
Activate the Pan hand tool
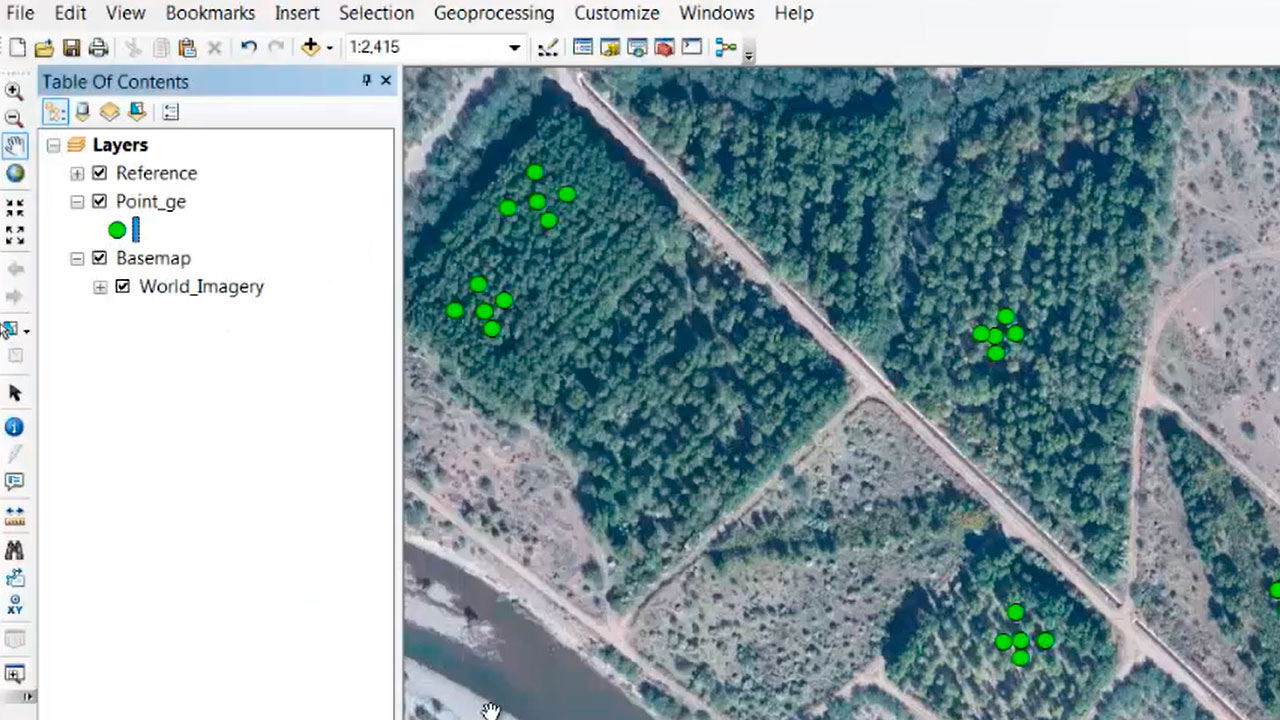tap(14, 146)
